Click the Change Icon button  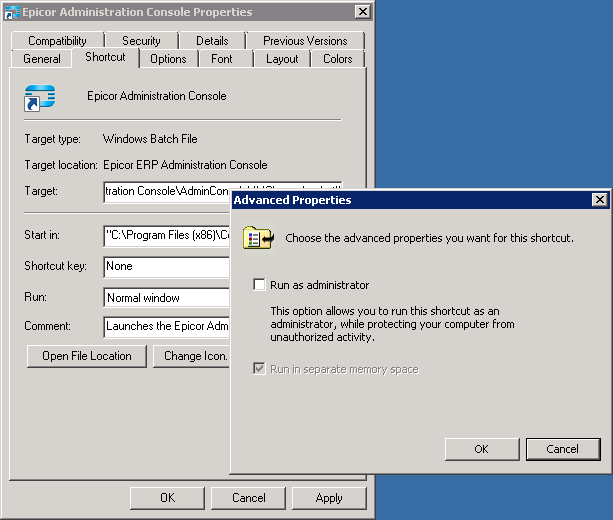191,356
